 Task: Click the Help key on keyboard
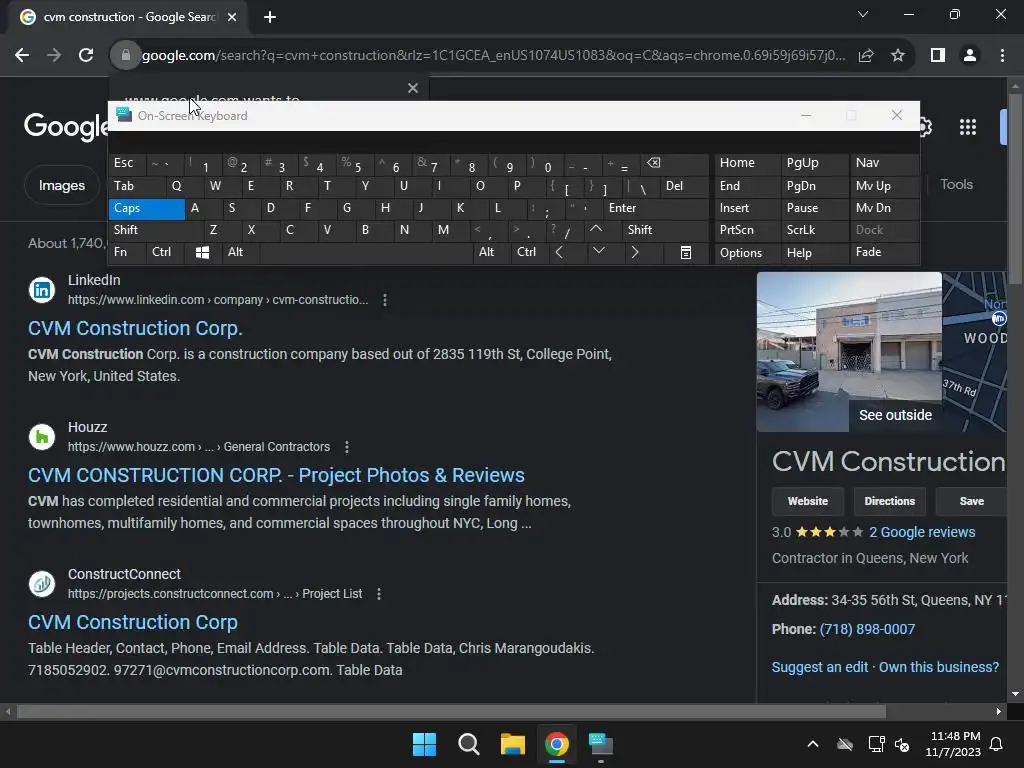point(814,253)
